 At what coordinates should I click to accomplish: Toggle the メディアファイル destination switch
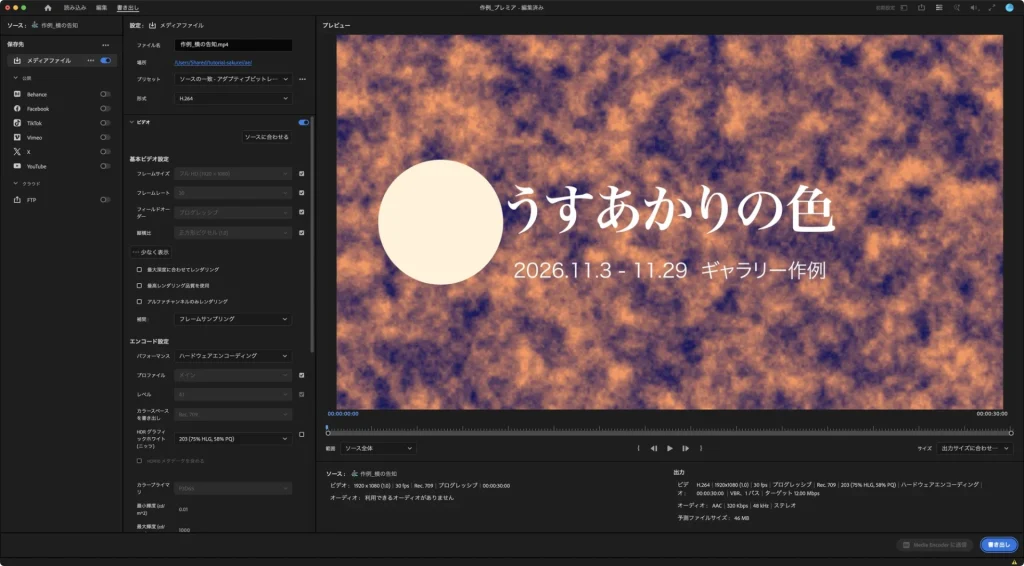pos(105,60)
